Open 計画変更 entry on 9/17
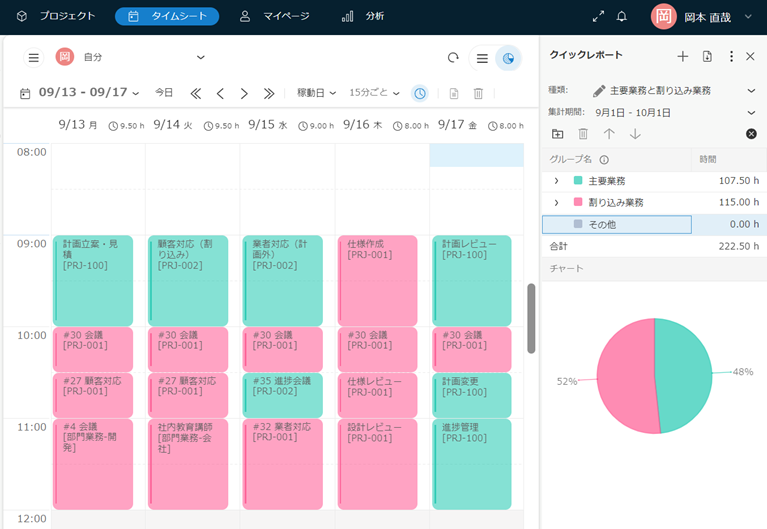The width and height of the screenshot is (767, 529). [x=472, y=395]
